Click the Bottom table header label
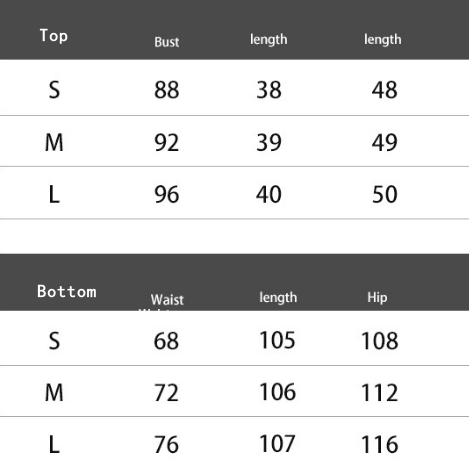 [x=67, y=291]
